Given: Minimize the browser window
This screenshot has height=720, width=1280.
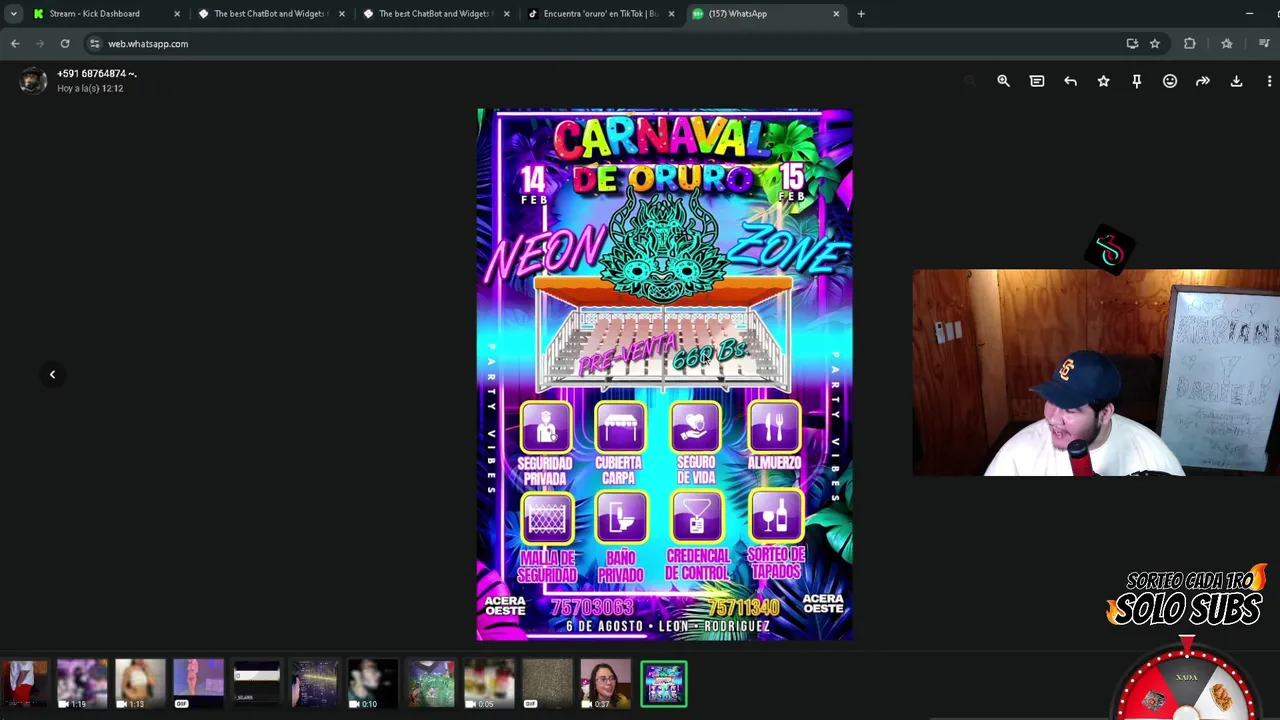Looking at the screenshot, I should point(1249,13).
